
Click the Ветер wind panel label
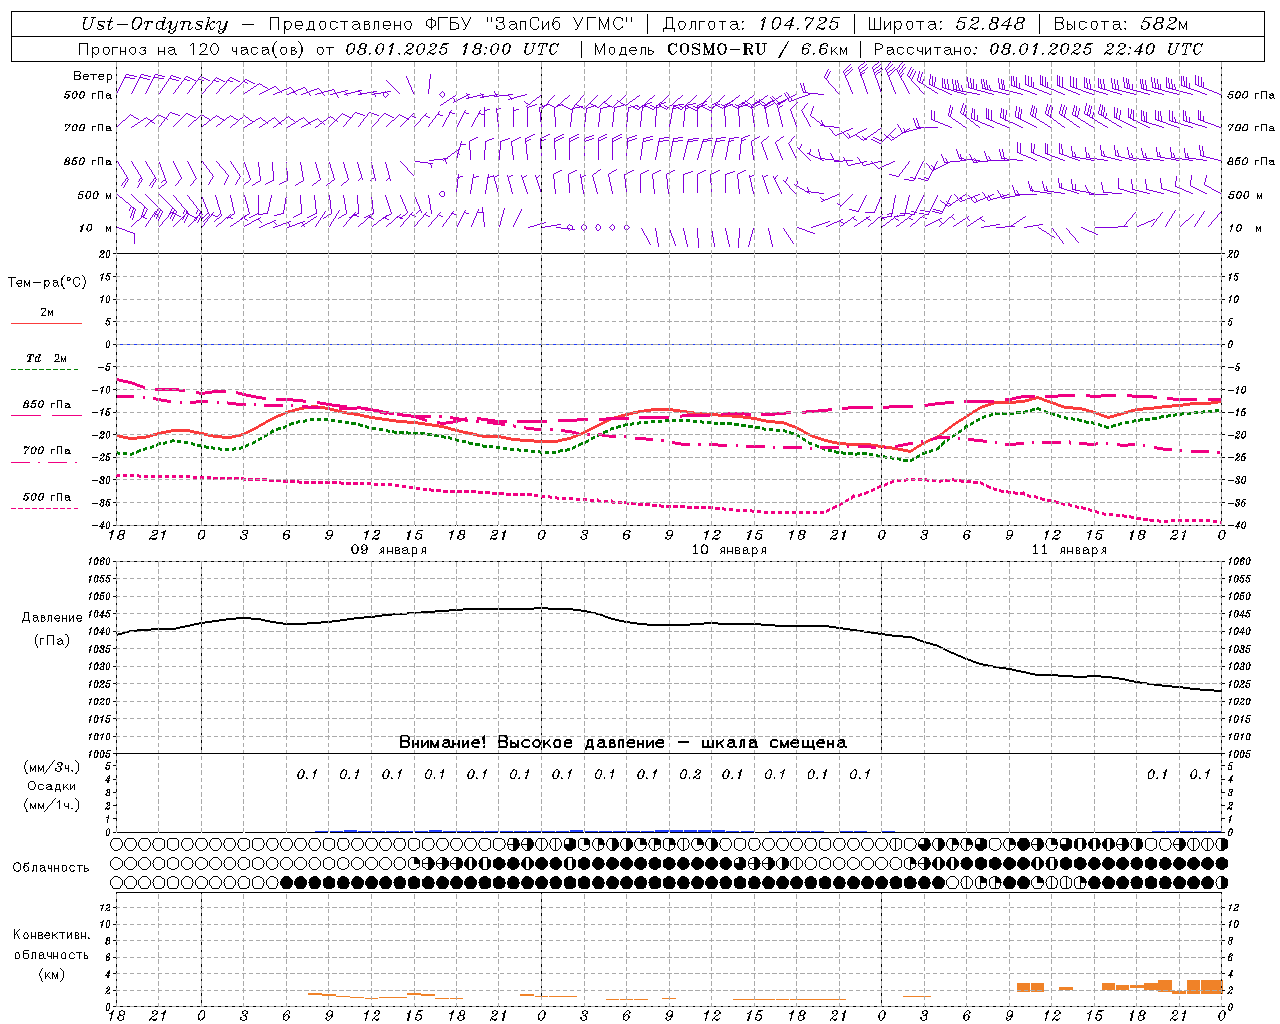(93, 76)
